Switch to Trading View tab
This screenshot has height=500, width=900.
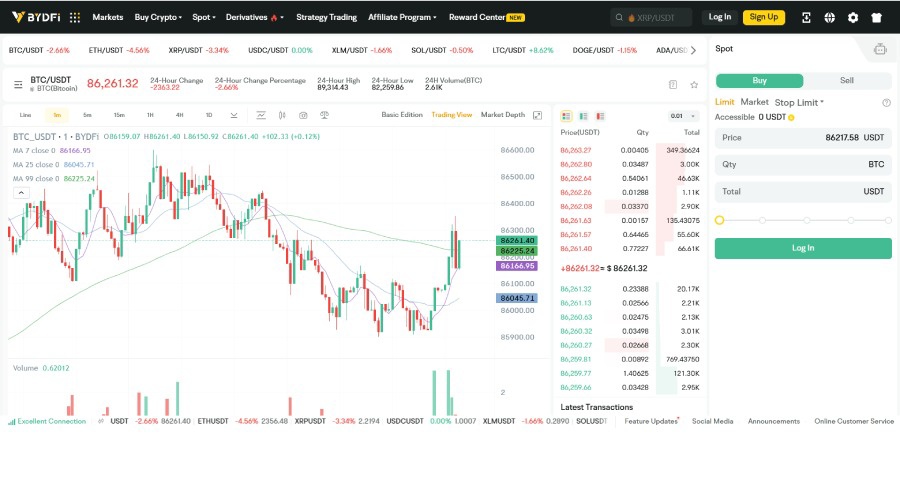(x=452, y=115)
